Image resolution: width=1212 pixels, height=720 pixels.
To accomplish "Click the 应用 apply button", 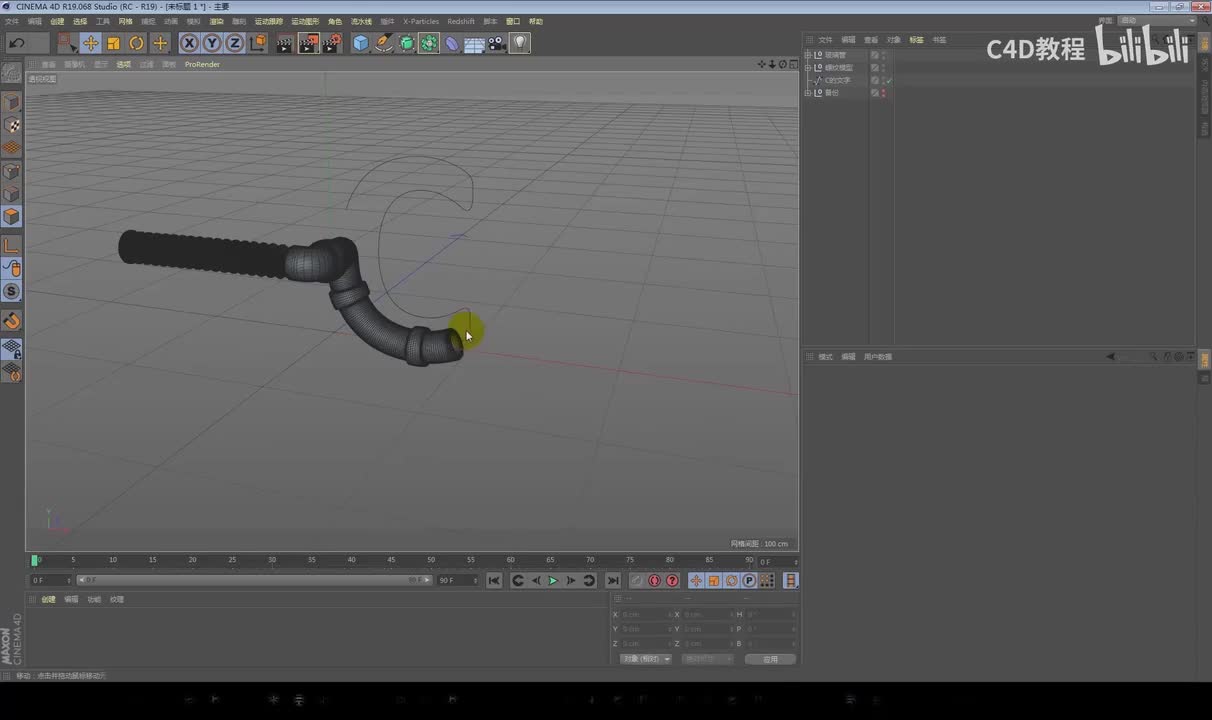I will pos(770,659).
